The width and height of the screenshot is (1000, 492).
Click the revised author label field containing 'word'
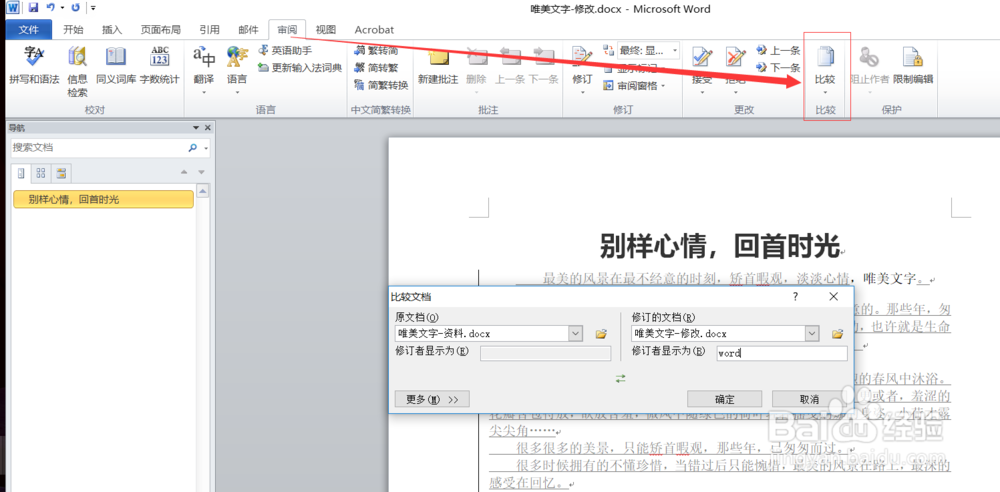782,353
